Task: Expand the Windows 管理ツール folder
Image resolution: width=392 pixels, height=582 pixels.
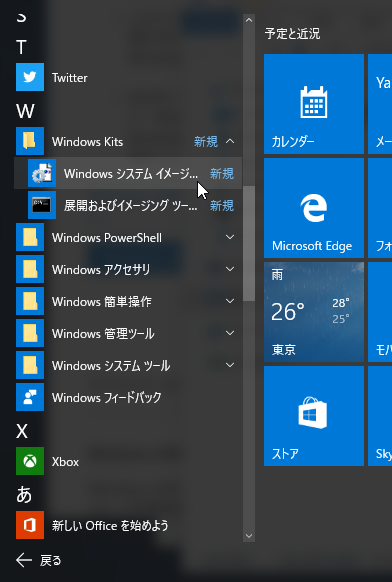Action: [x=230, y=333]
